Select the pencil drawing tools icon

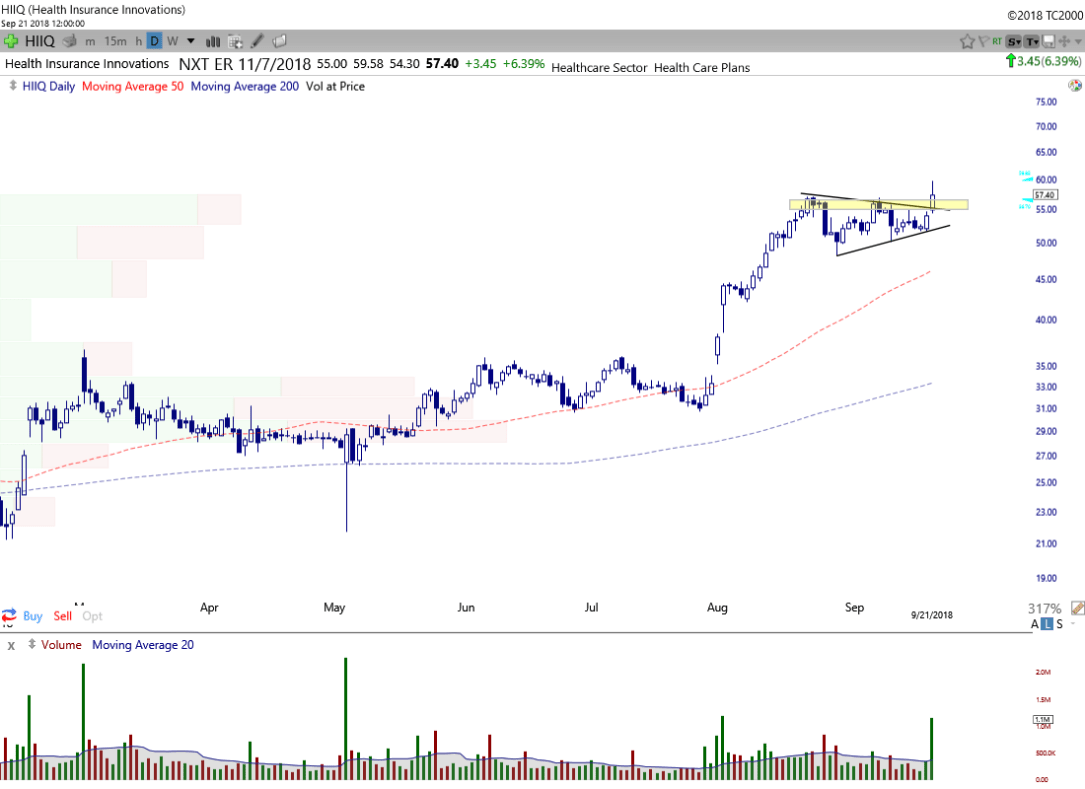[x=258, y=41]
